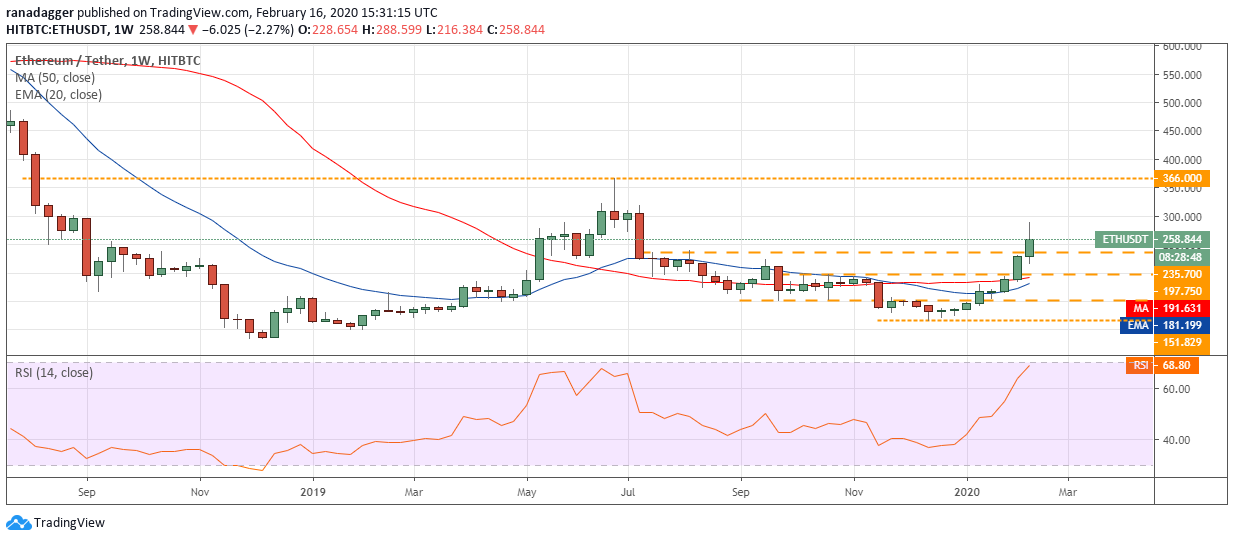Select the EMA (20, close) indicator legend
The width and height of the screenshot is (1234, 541).
tap(58, 95)
